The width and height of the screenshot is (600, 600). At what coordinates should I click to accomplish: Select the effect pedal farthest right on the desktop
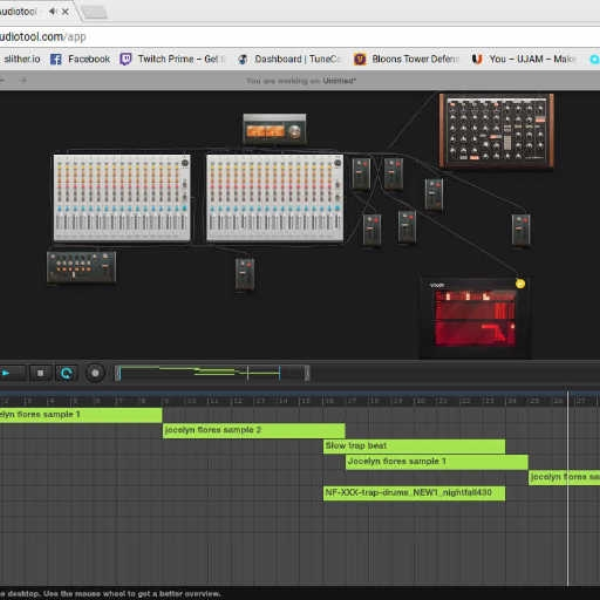[x=521, y=230]
